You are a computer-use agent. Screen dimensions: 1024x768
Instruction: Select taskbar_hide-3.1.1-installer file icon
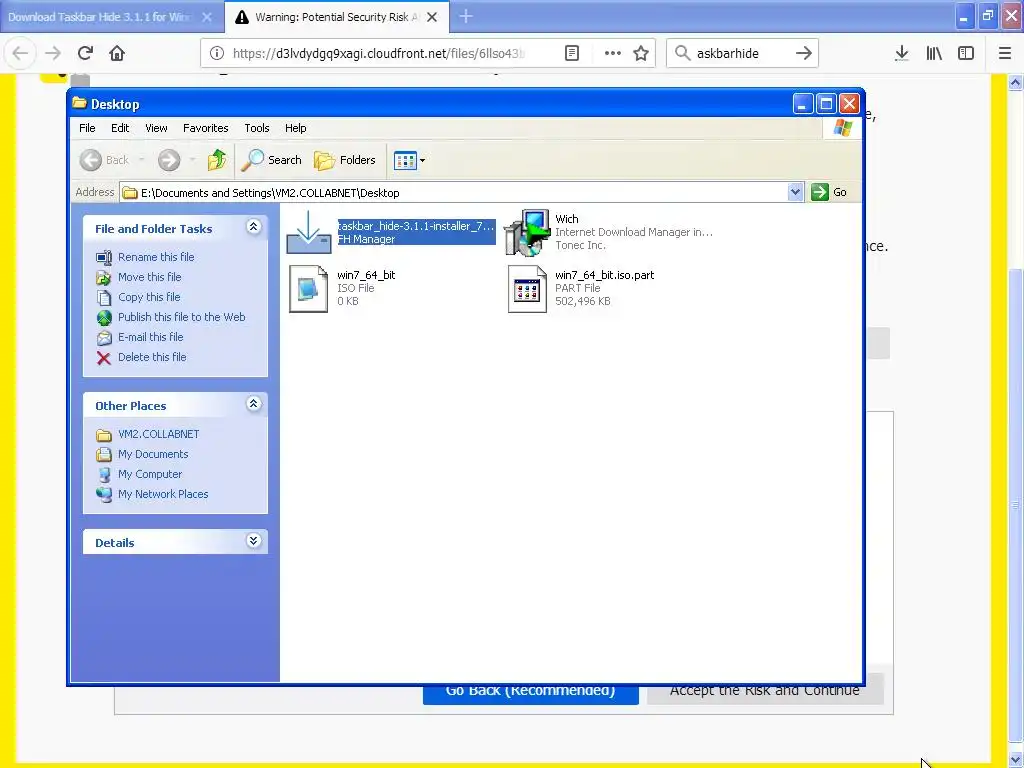[309, 232]
